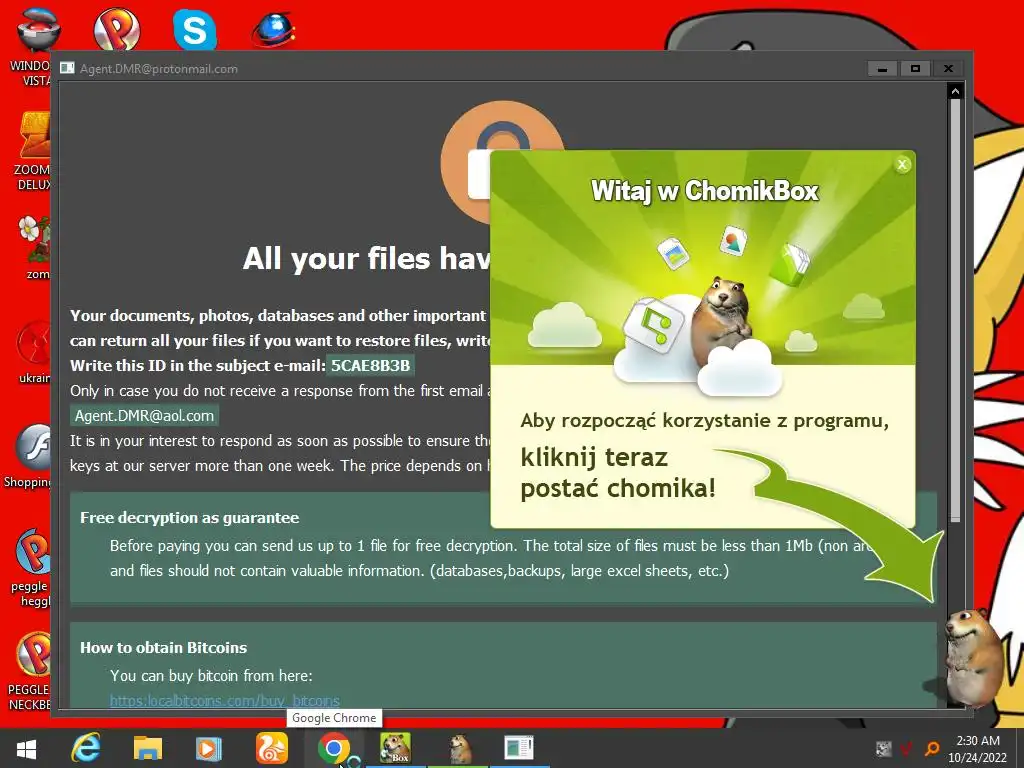Click the Agent.DMR@aol.com email address
The height and width of the screenshot is (768, 1024).
[144, 416]
